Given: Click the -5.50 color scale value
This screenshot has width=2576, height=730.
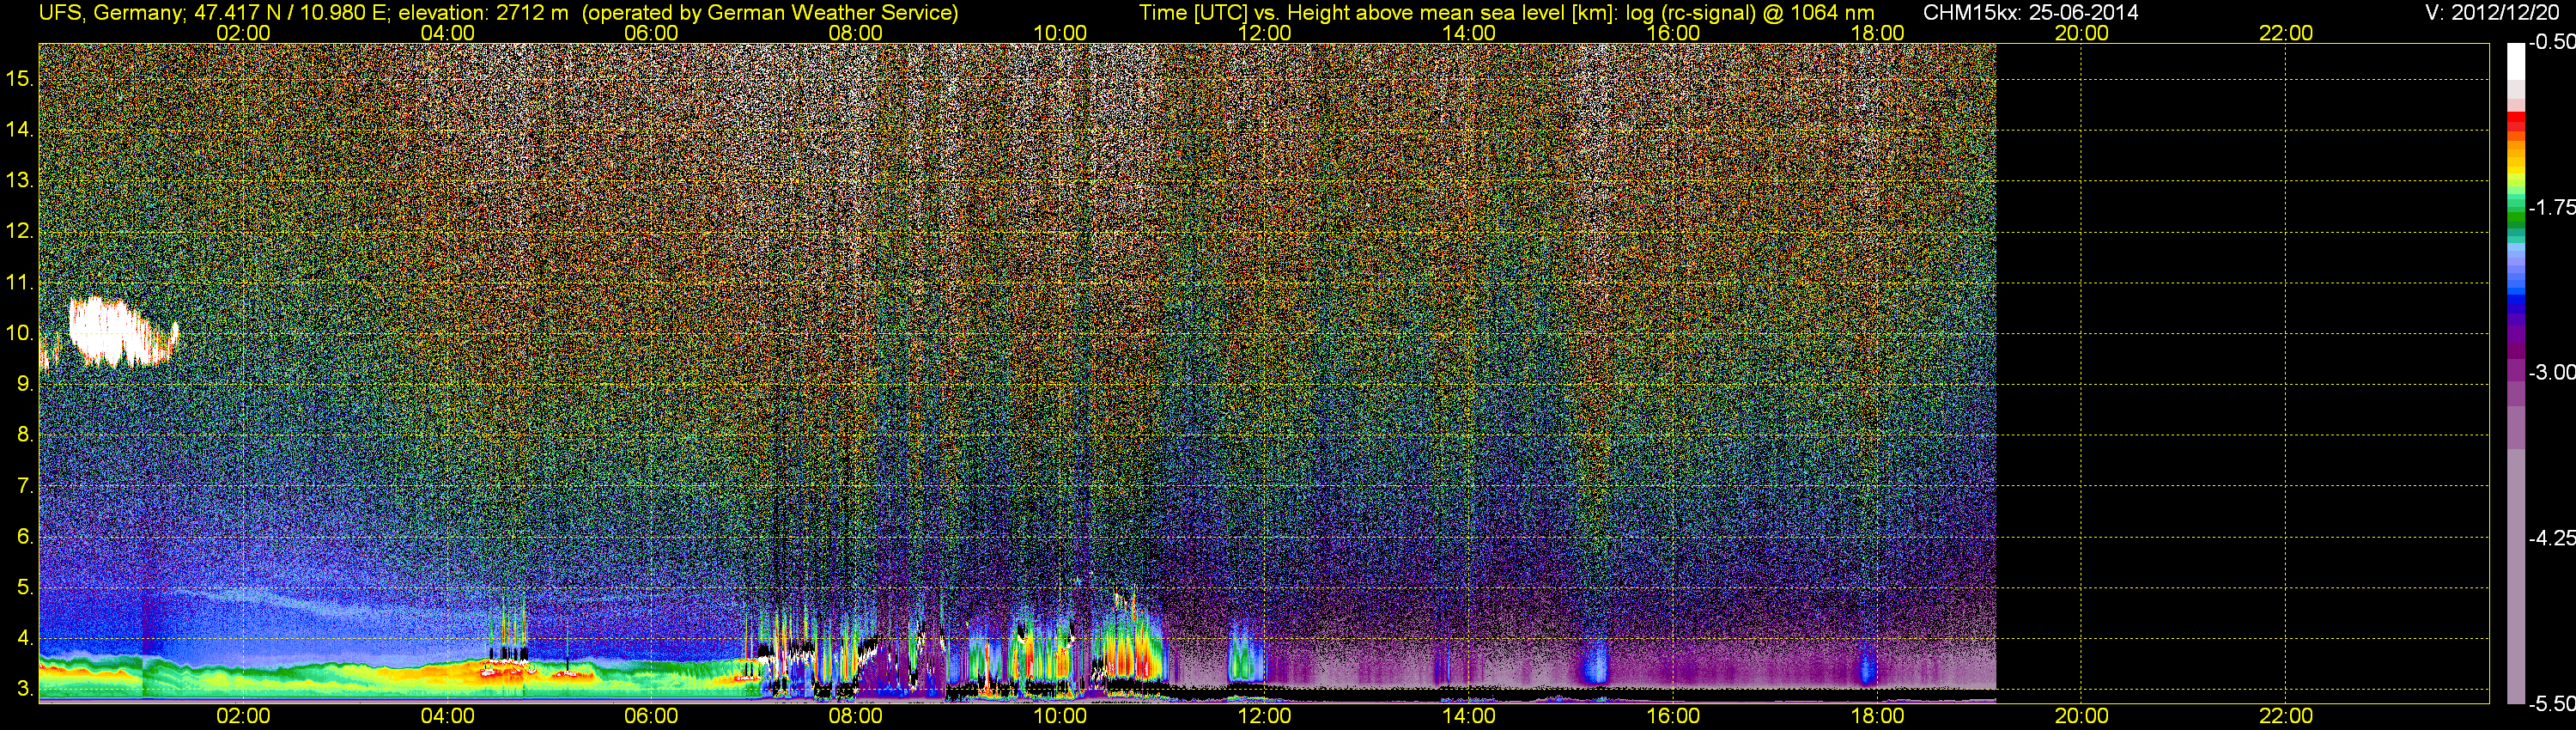Looking at the screenshot, I should pyautogui.click(x=2551, y=703).
